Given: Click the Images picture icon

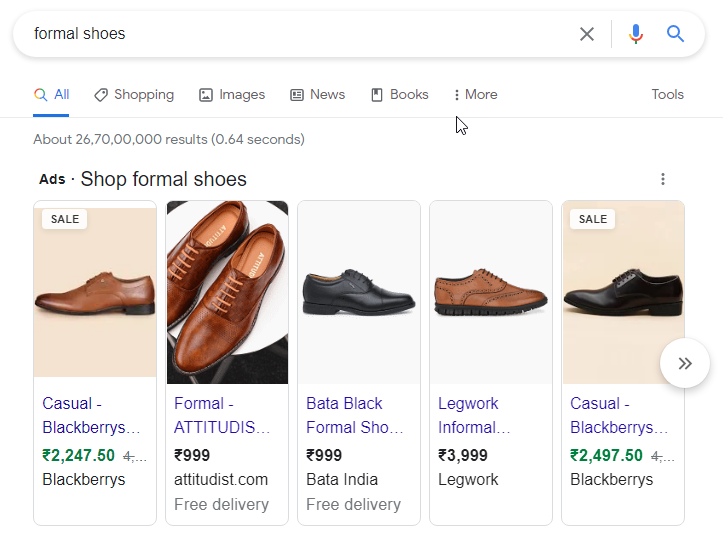Looking at the screenshot, I should pyautogui.click(x=206, y=95).
